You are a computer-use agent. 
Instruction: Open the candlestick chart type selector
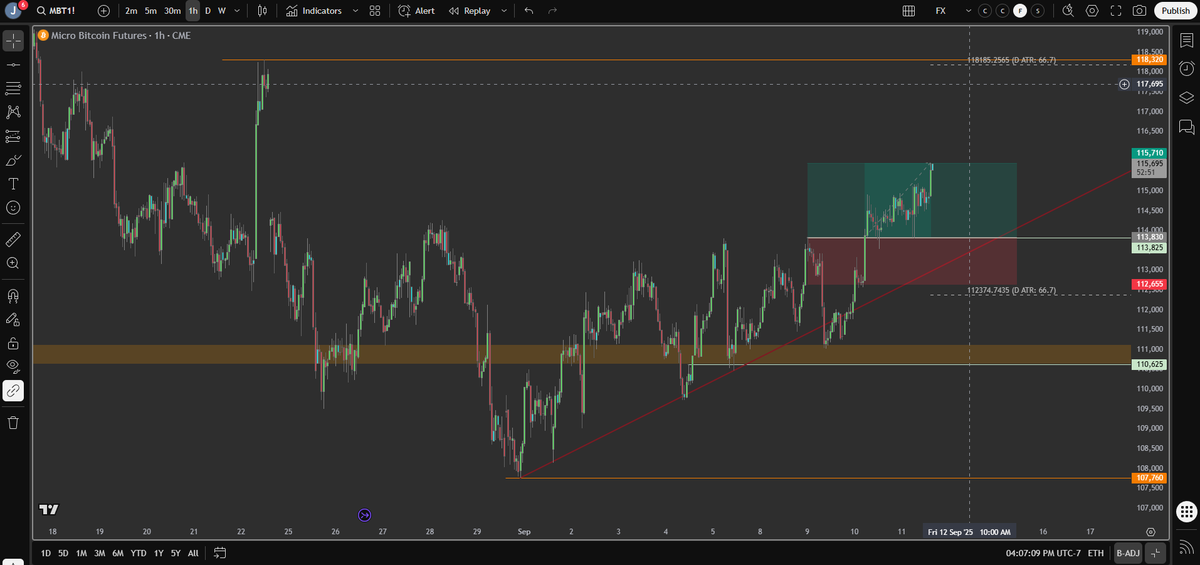(x=262, y=10)
